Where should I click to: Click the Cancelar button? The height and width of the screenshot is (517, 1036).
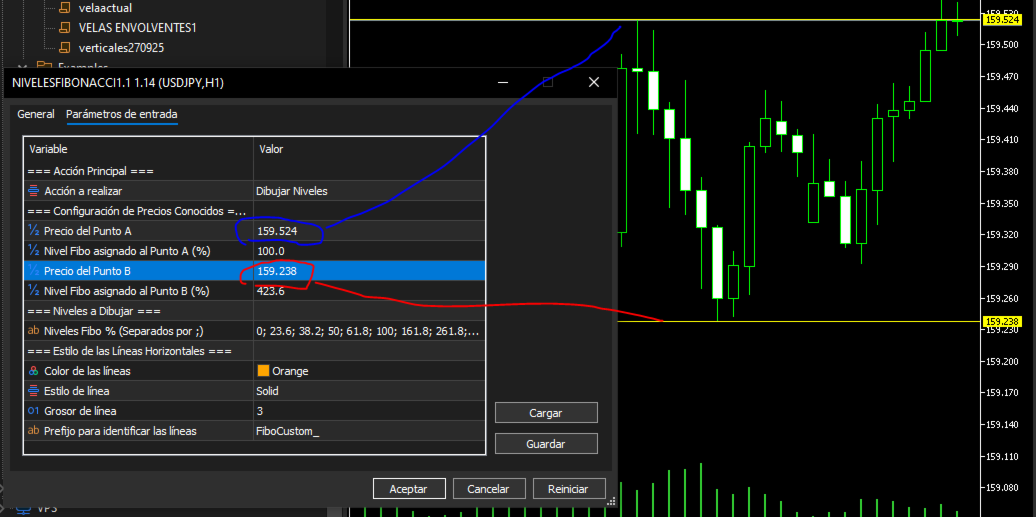(x=488, y=489)
